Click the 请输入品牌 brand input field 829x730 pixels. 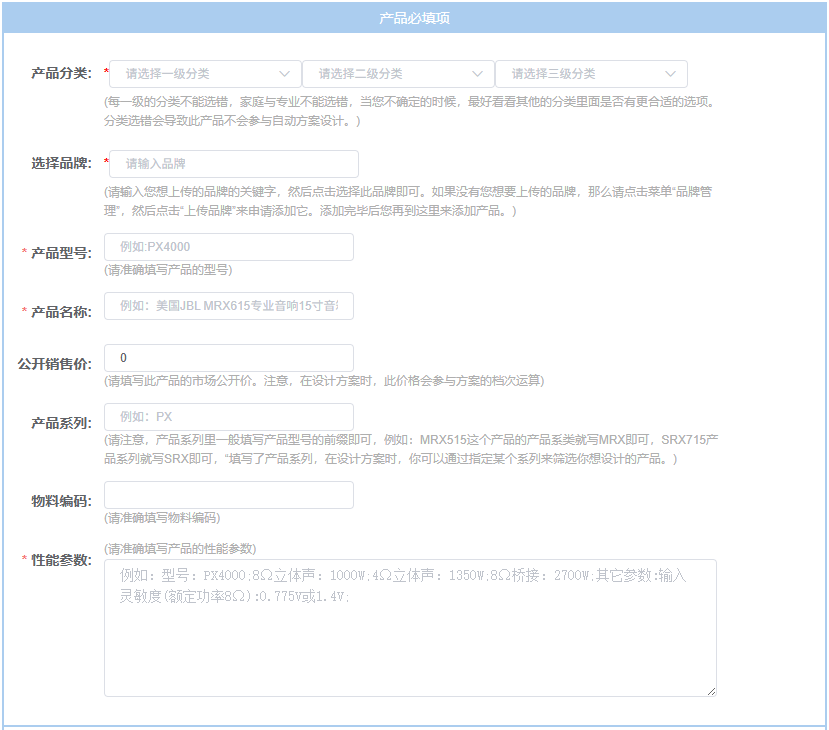click(234, 164)
